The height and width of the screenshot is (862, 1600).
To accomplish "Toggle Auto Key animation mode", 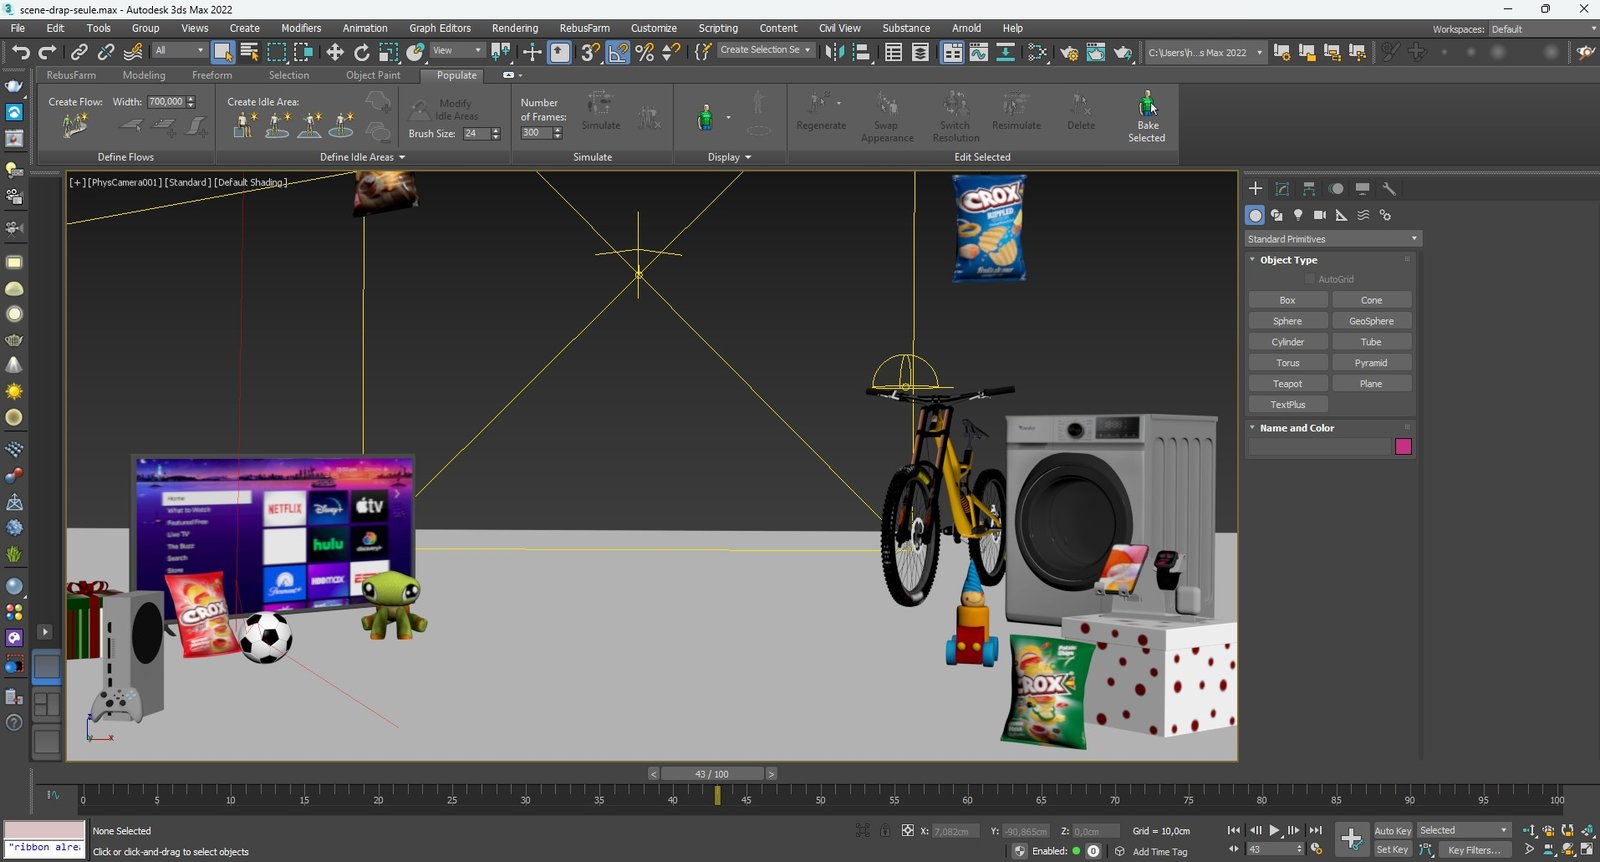I will [1392, 831].
